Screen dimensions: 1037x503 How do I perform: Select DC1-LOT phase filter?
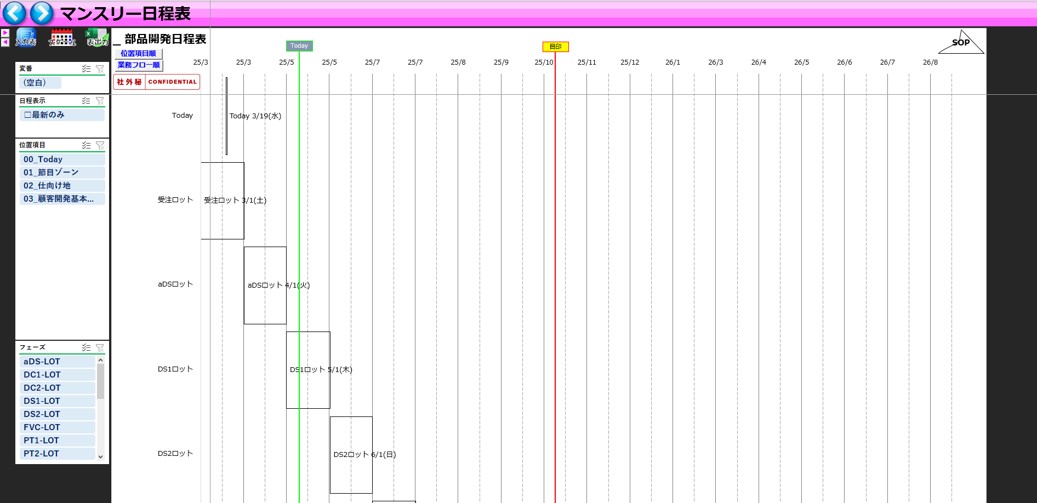click(x=58, y=375)
